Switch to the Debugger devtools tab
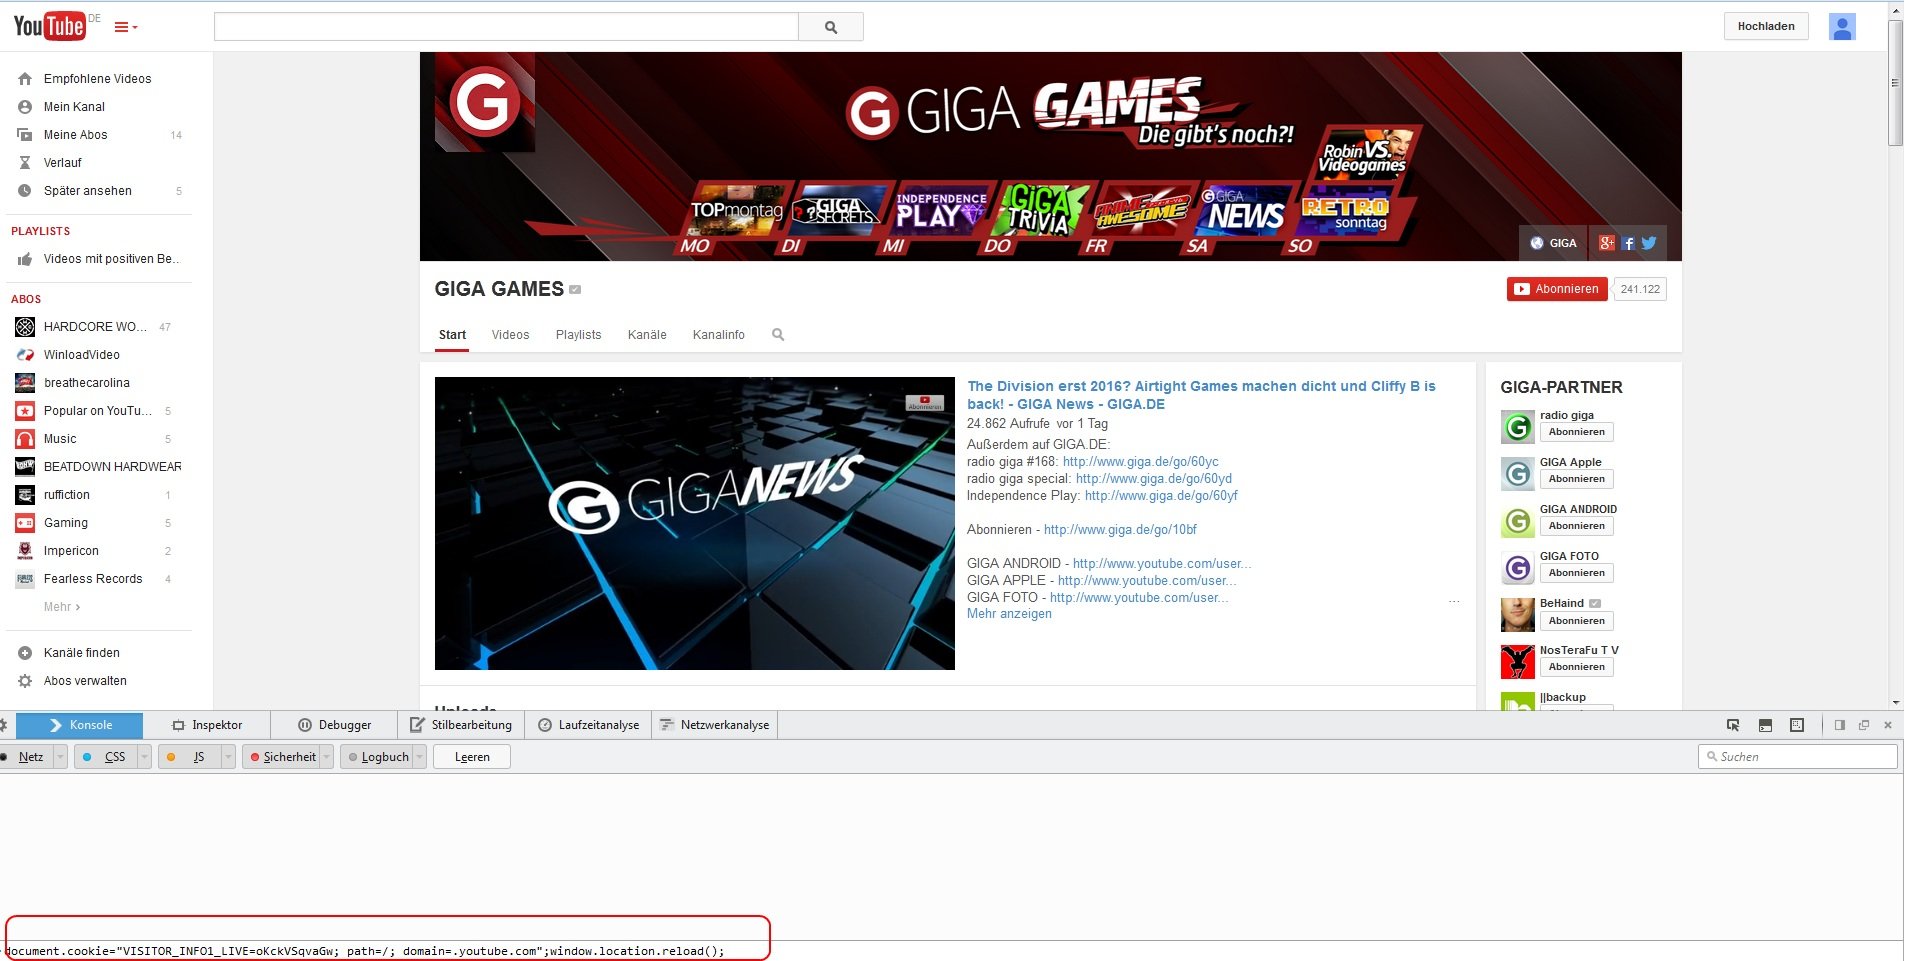 pos(335,725)
